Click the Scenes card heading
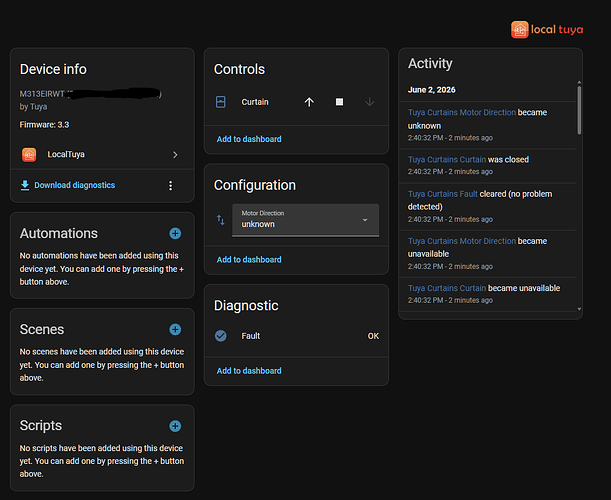This screenshot has height=500, width=611. 42,330
